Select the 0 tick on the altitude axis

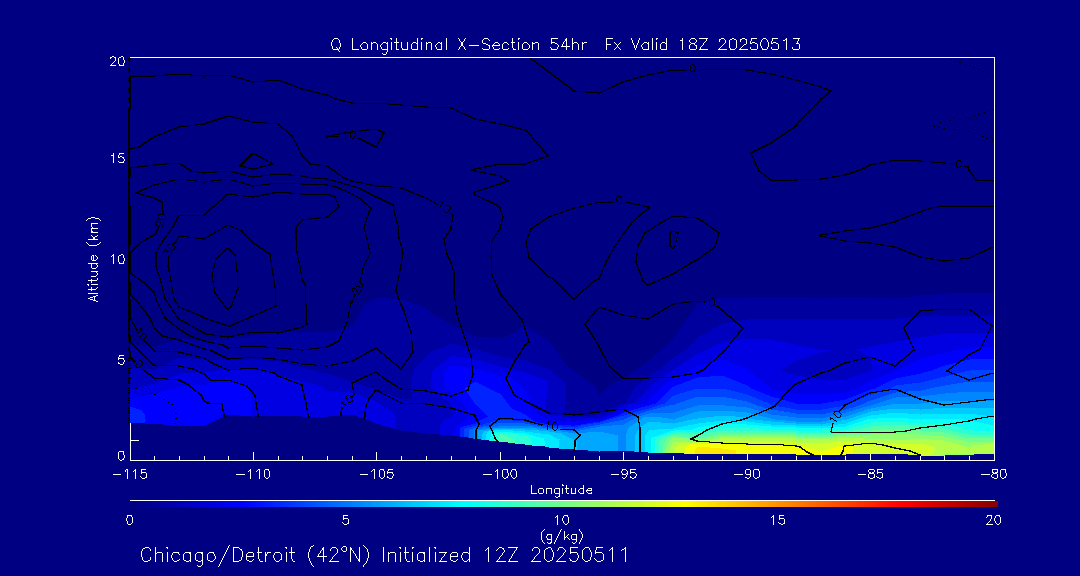coord(121,455)
